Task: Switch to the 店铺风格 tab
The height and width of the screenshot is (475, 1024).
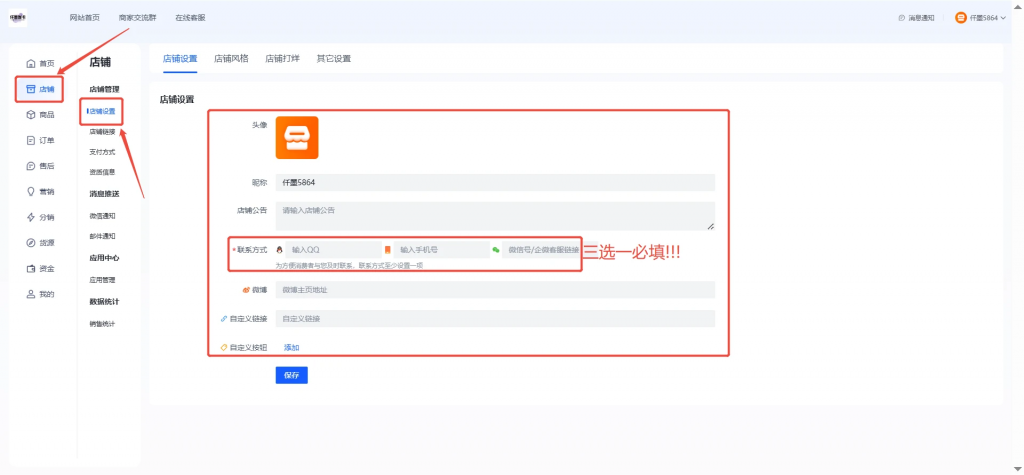Action: pyautogui.click(x=231, y=58)
